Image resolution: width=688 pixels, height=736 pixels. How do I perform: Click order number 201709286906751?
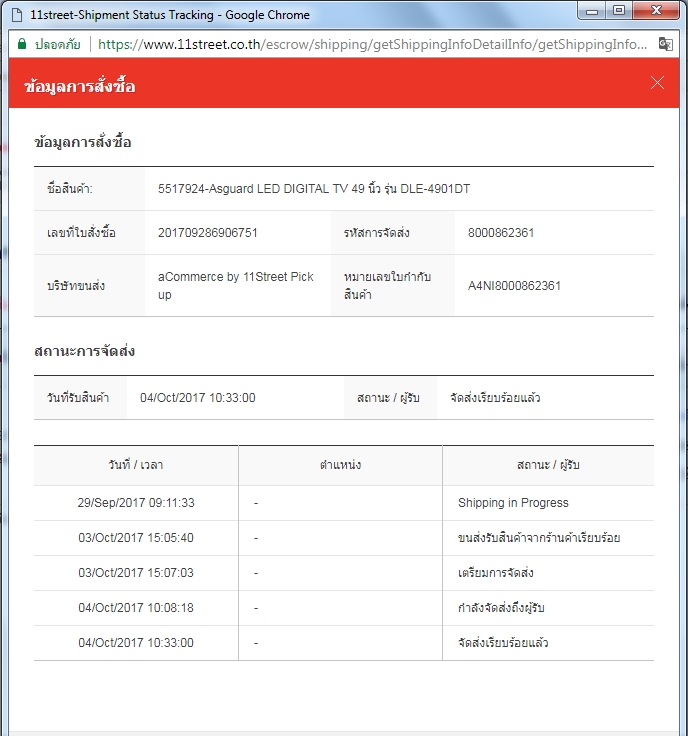click(x=207, y=233)
